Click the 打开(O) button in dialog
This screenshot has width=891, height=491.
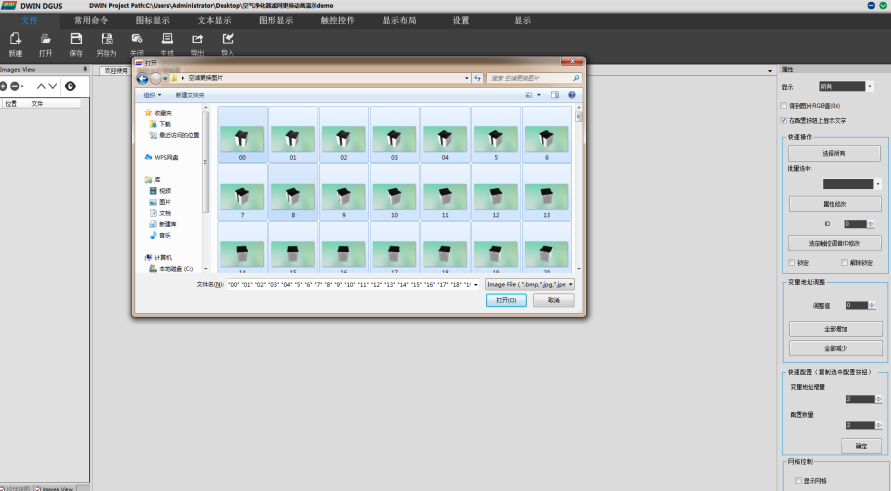click(505, 300)
